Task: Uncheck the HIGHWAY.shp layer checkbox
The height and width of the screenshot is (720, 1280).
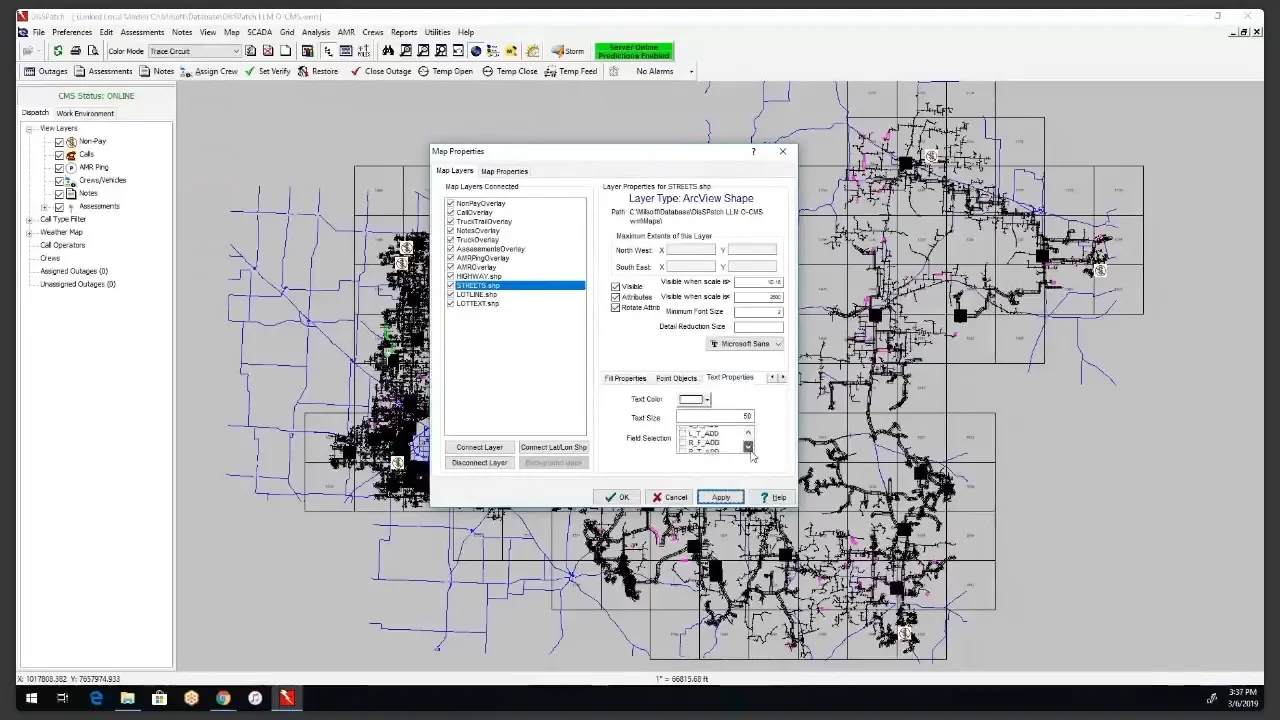Action: 451,276
